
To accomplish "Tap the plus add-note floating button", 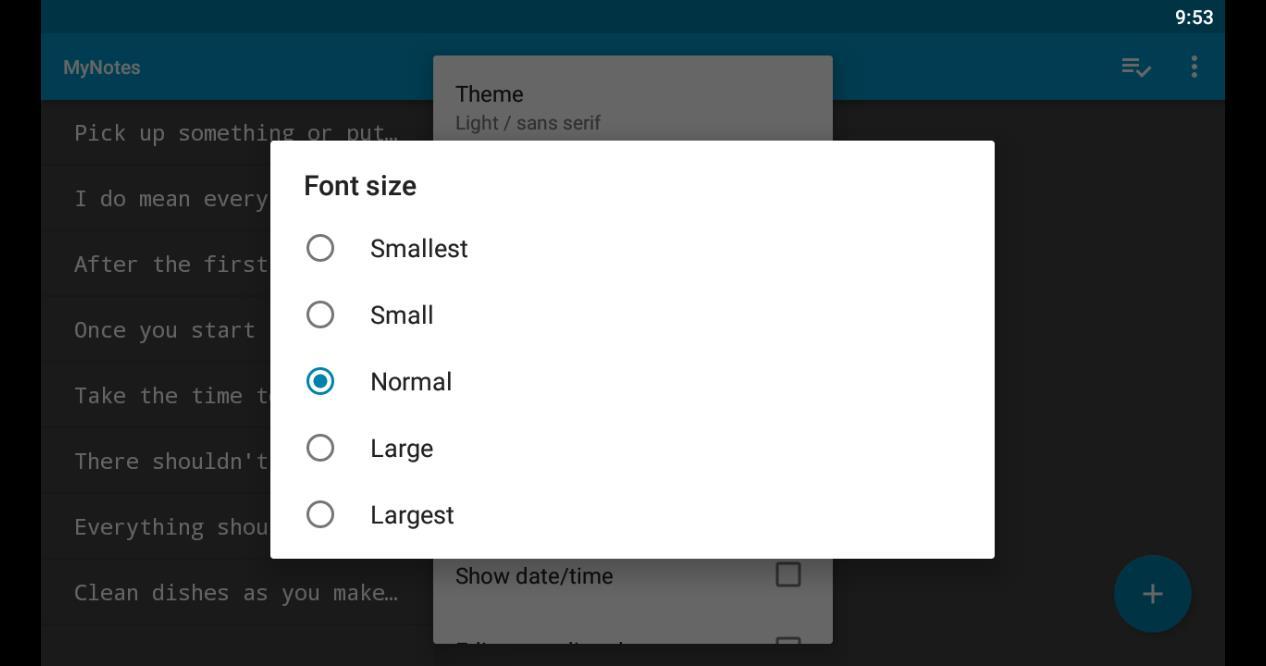I will coord(1152,594).
